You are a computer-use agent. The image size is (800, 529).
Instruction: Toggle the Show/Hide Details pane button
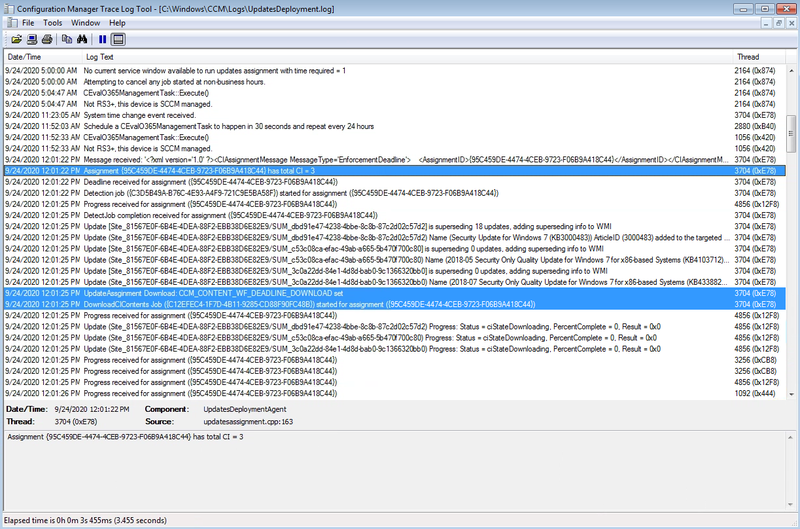117,39
